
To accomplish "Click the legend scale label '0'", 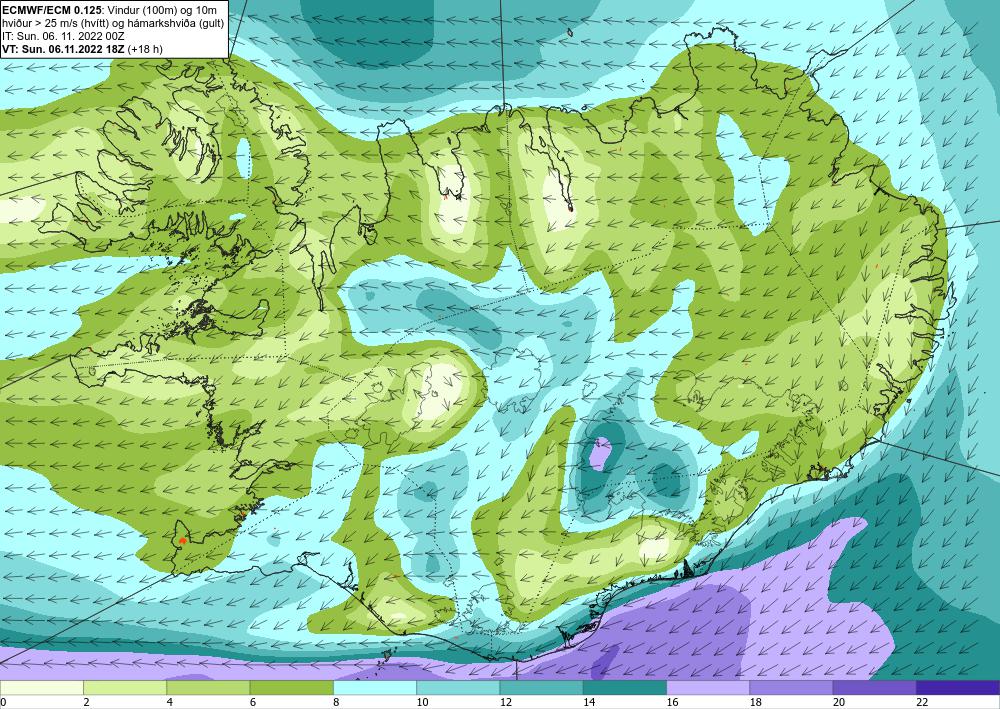I will click(3, 702).
